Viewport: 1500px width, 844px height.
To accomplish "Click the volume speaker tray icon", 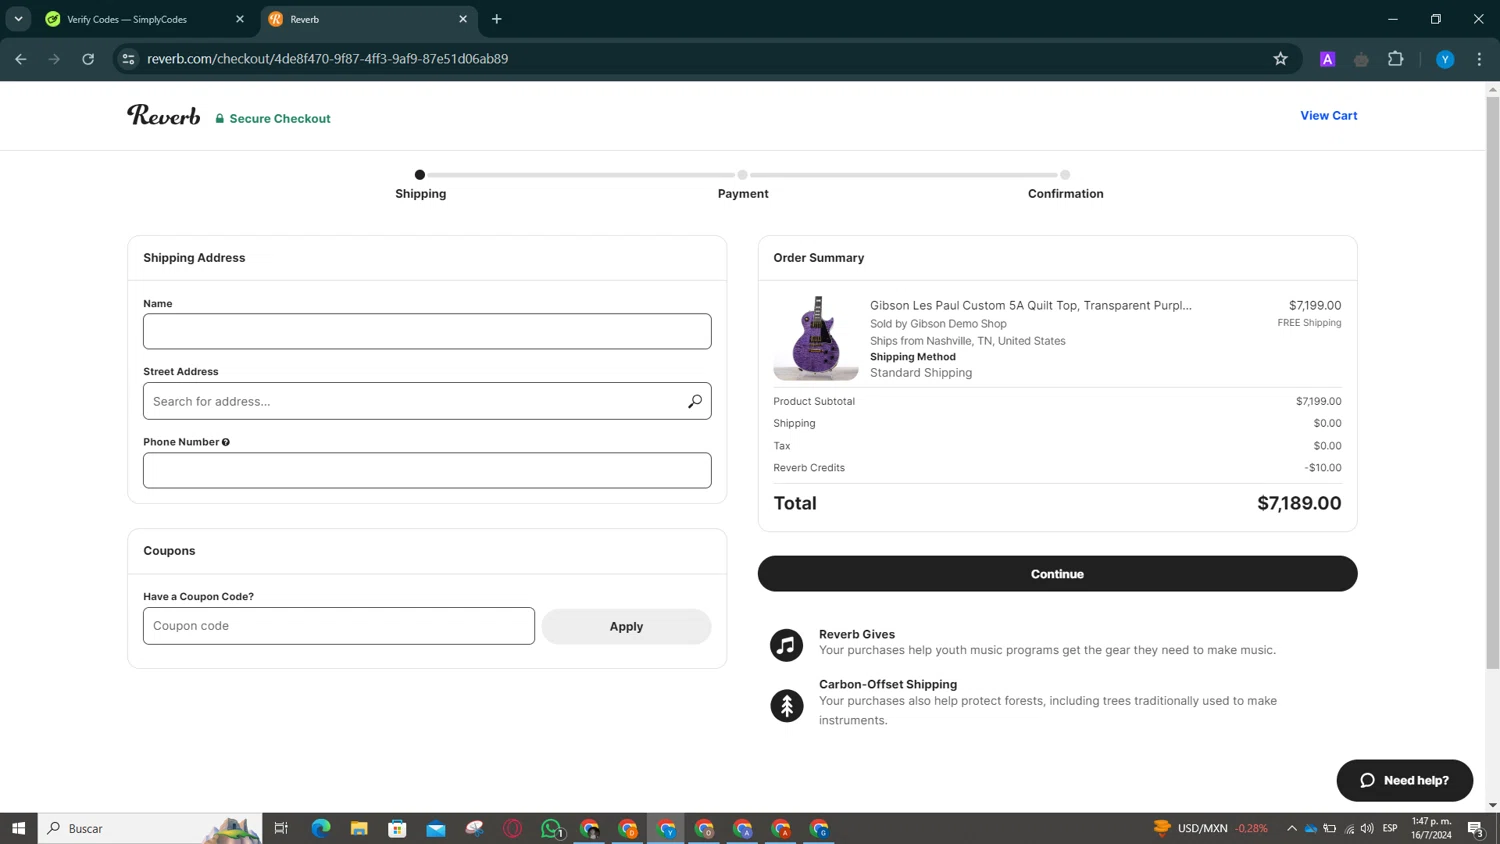I will (1367, 828).
